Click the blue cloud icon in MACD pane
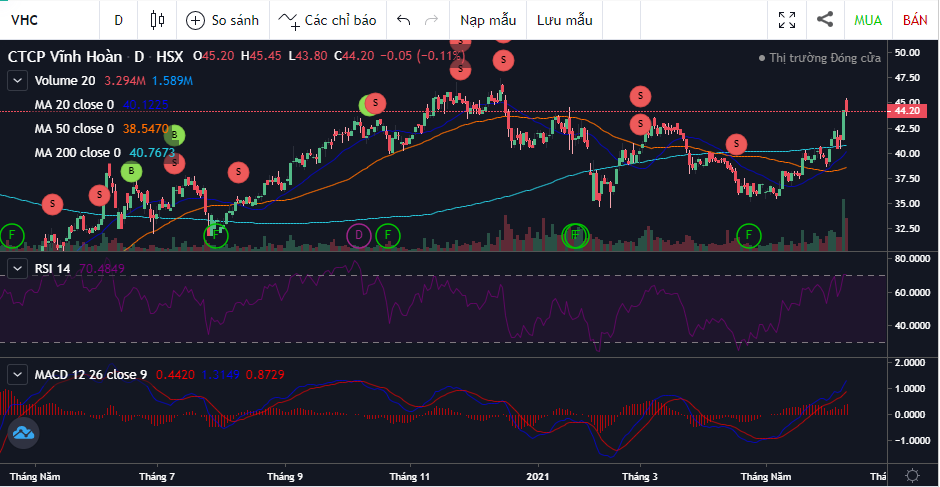Screen dimensions: 940x487 click(x=23, y=433)
